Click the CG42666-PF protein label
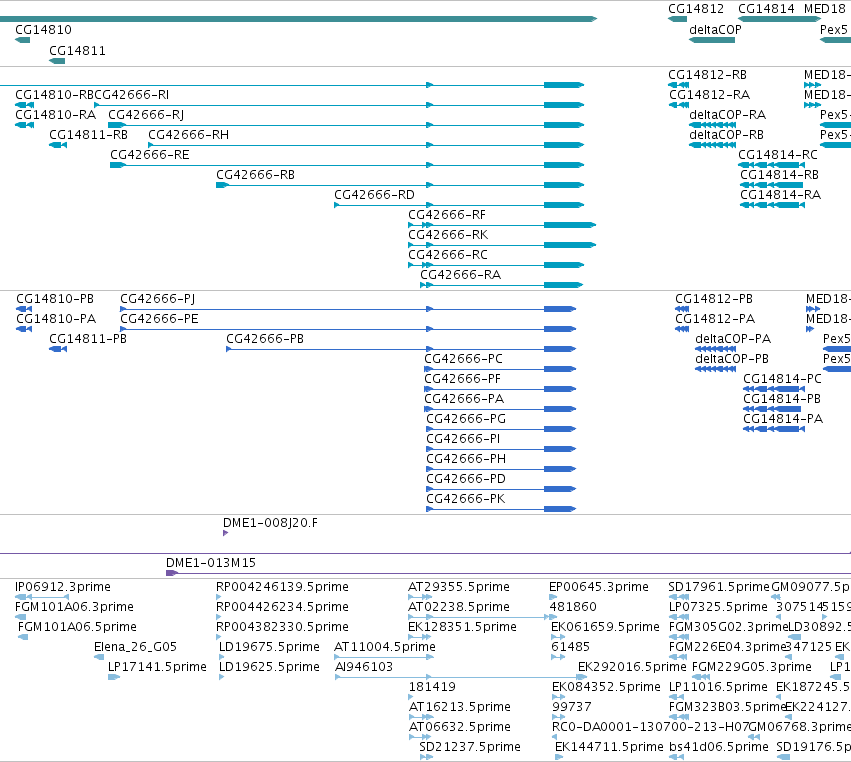This screenshot has height=762, width=851. 462,379
